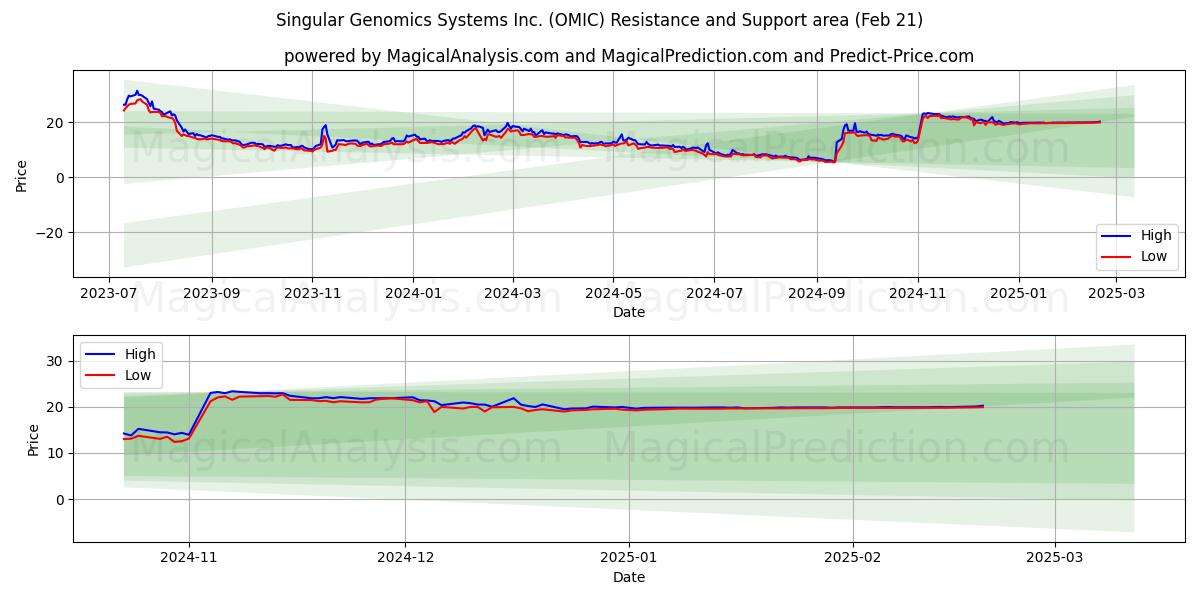Click the '2023-07' x-axis label, top chart
Image resolution: width=1200 pixels, height=600 pixels.
[x=110, y=293]
